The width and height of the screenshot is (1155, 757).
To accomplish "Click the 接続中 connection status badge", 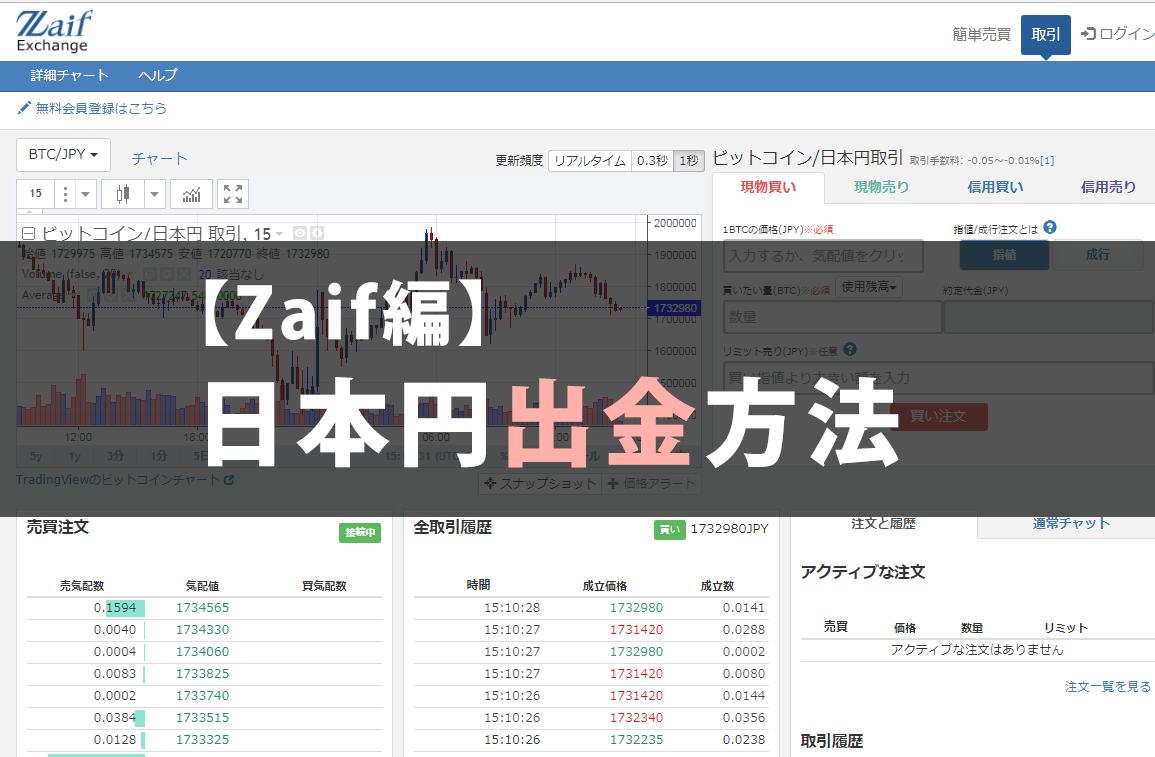I will coord(359,532).
